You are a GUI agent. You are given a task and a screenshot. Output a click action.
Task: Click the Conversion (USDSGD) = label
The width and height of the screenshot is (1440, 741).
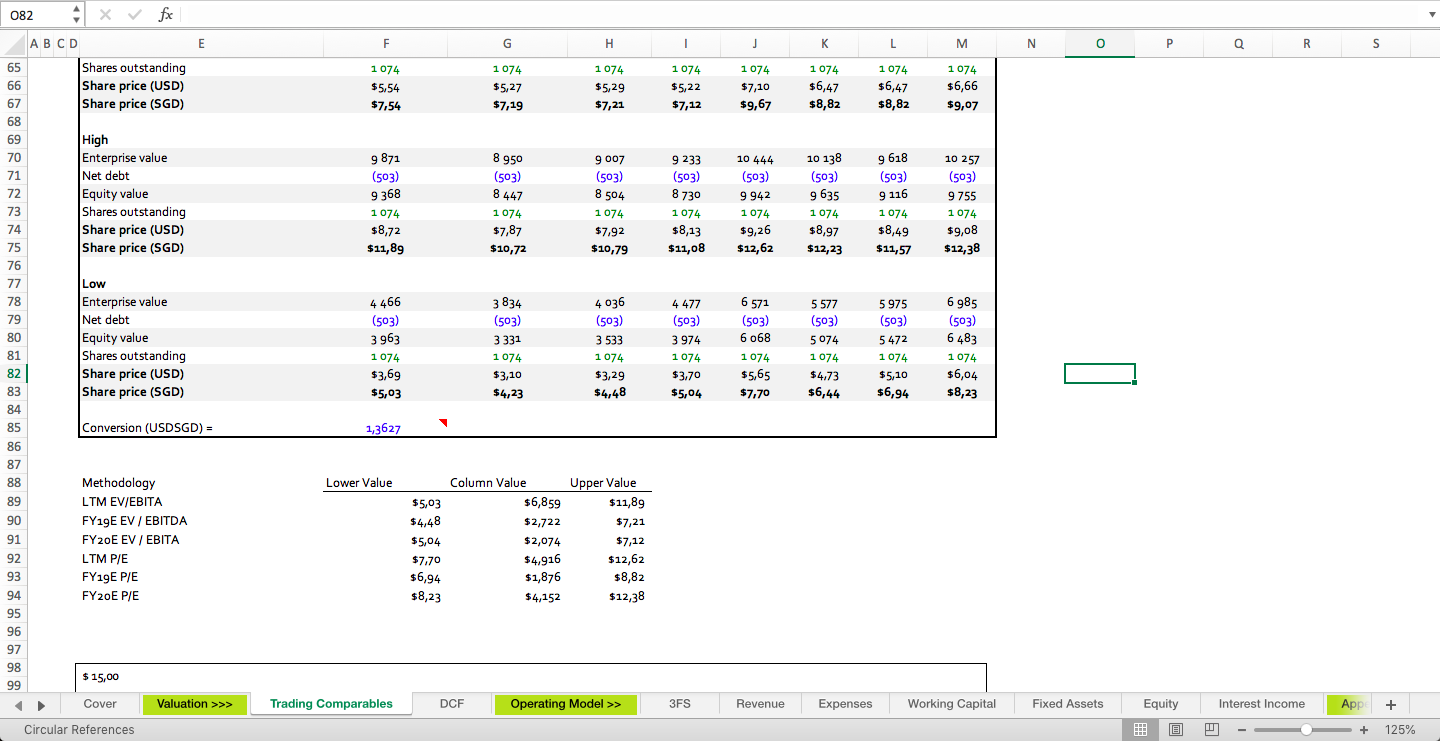[x=147, y=428]
